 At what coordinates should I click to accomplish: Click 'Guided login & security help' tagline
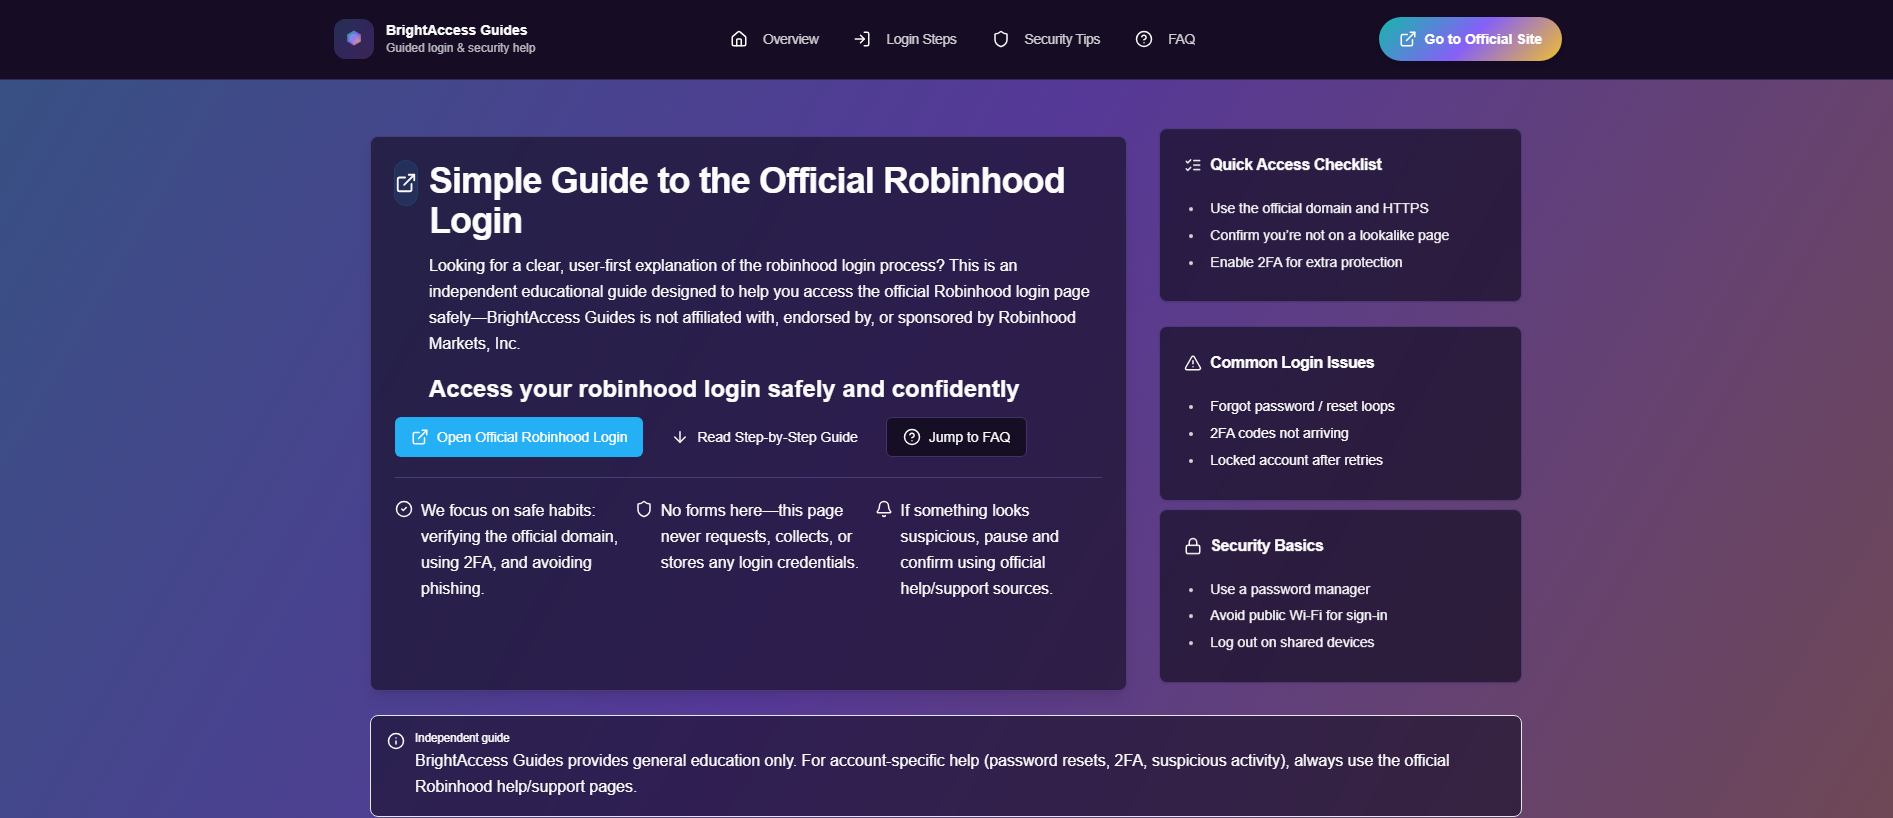[461, 48]
